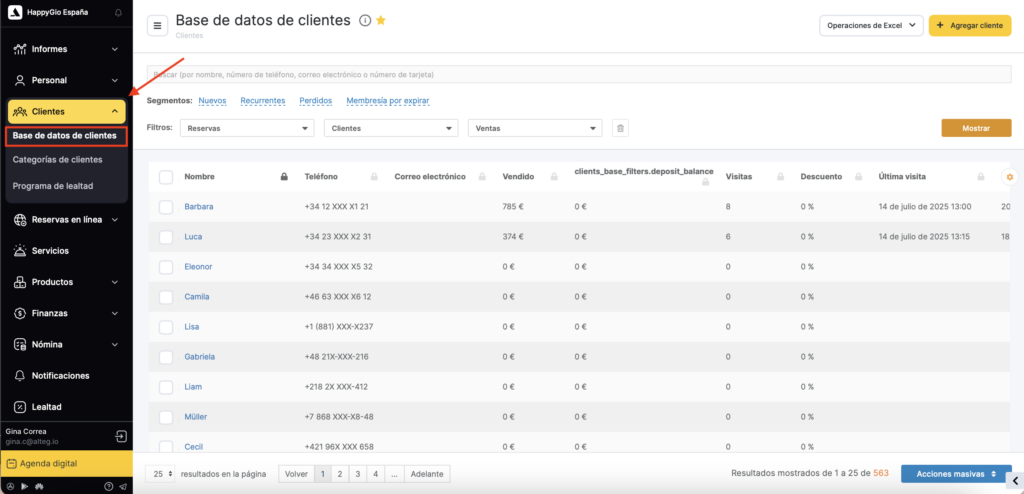Click the hamburger menu toggle button

[x=158, y=26]
